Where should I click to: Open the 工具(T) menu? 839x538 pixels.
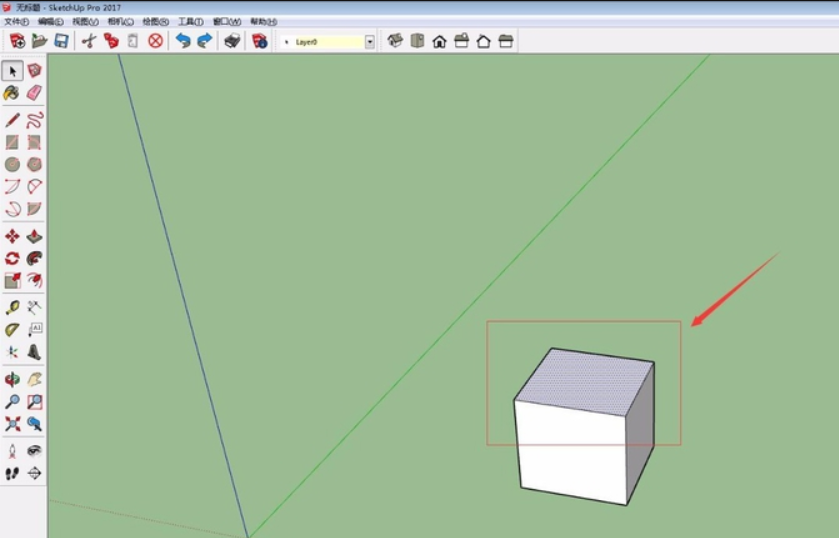190,21
